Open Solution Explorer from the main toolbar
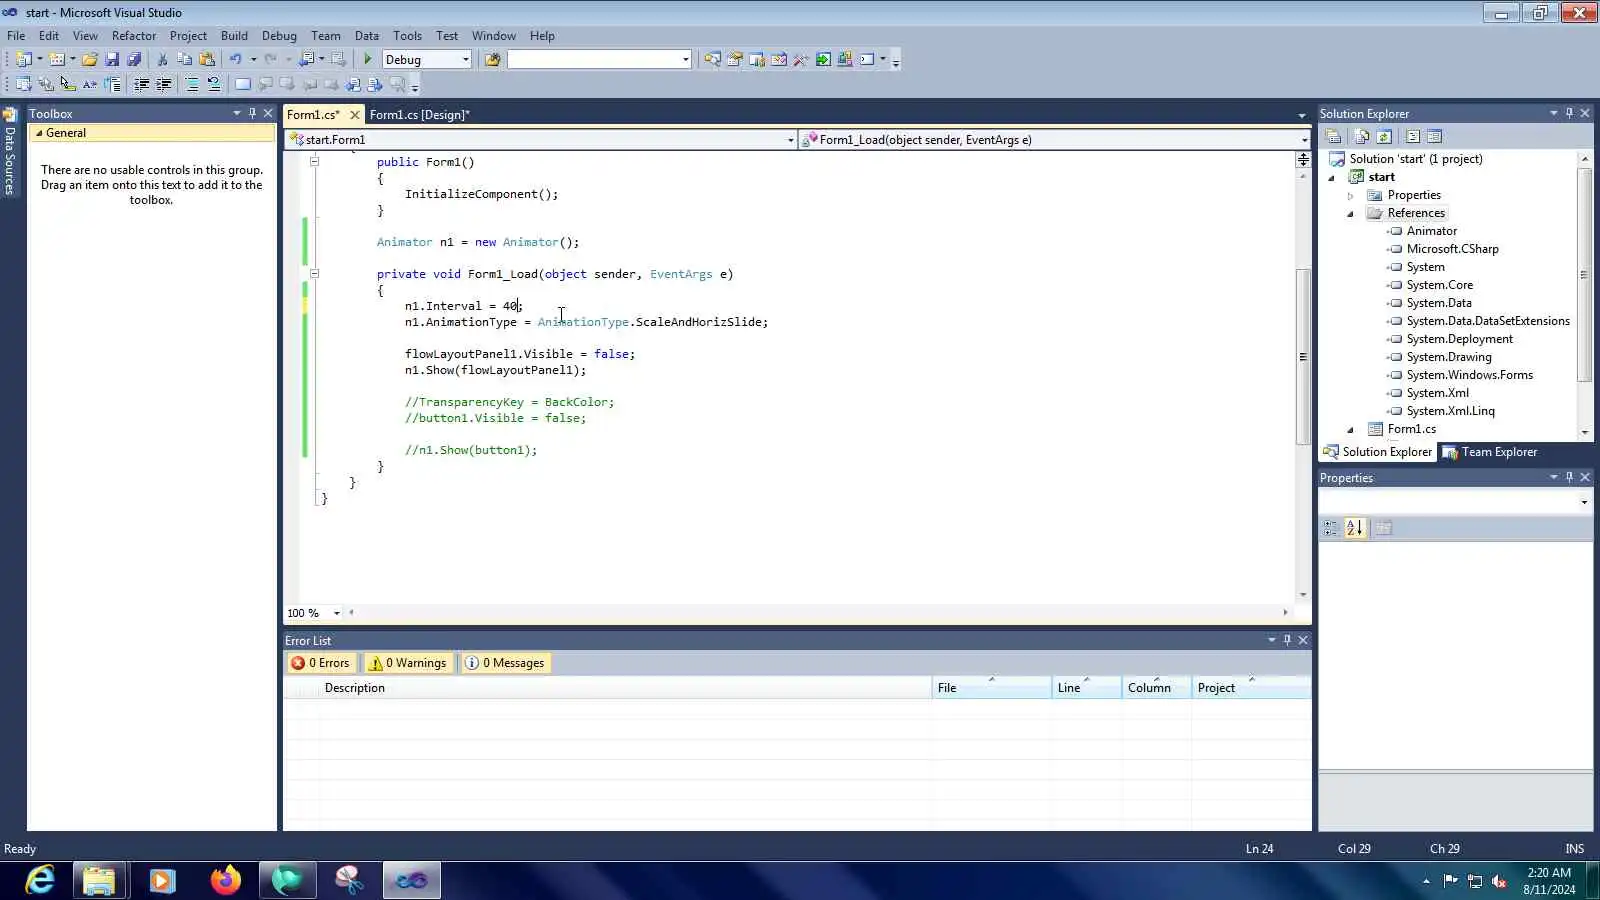Viewport: 1600px width, 900px height. point(712,59)
